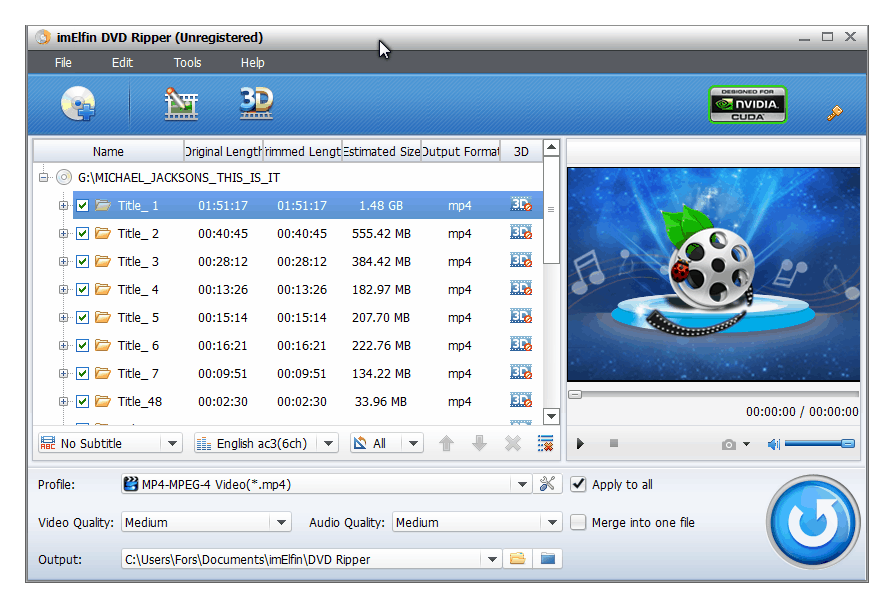
Task: Mute audio with the speaker icon
Action: point(773,444)
